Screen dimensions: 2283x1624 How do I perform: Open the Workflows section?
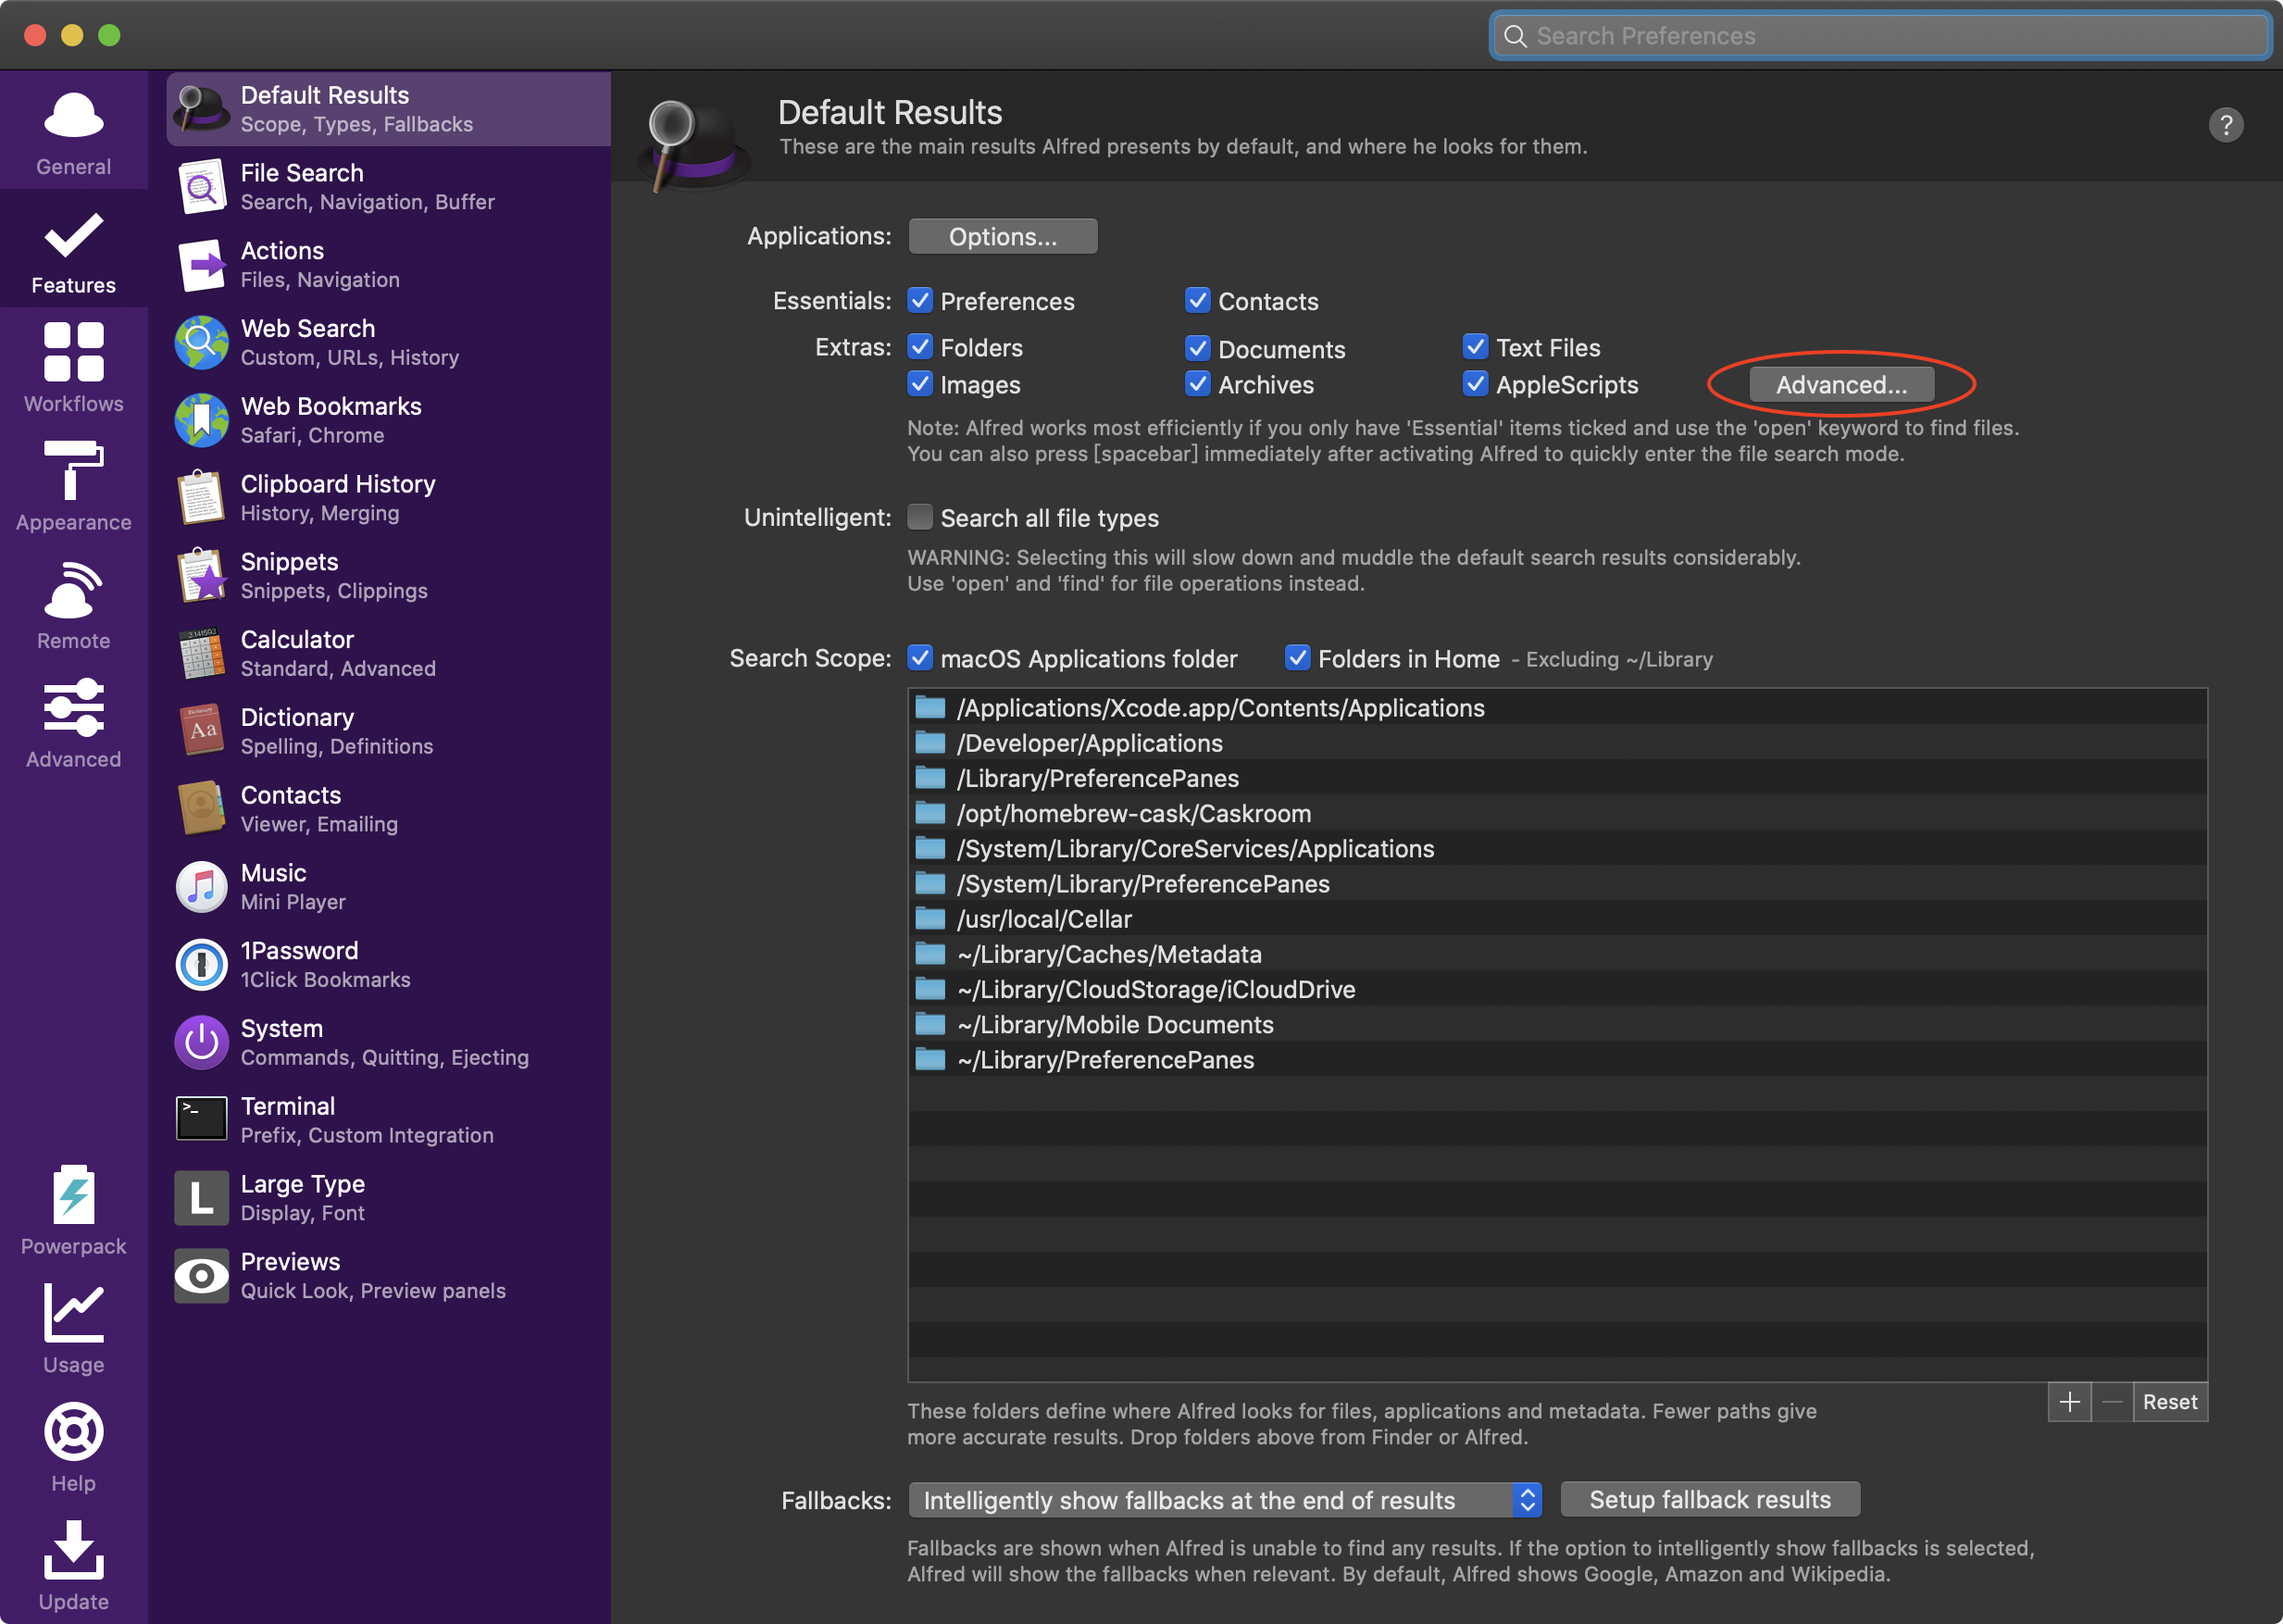(x=73, y=366)
